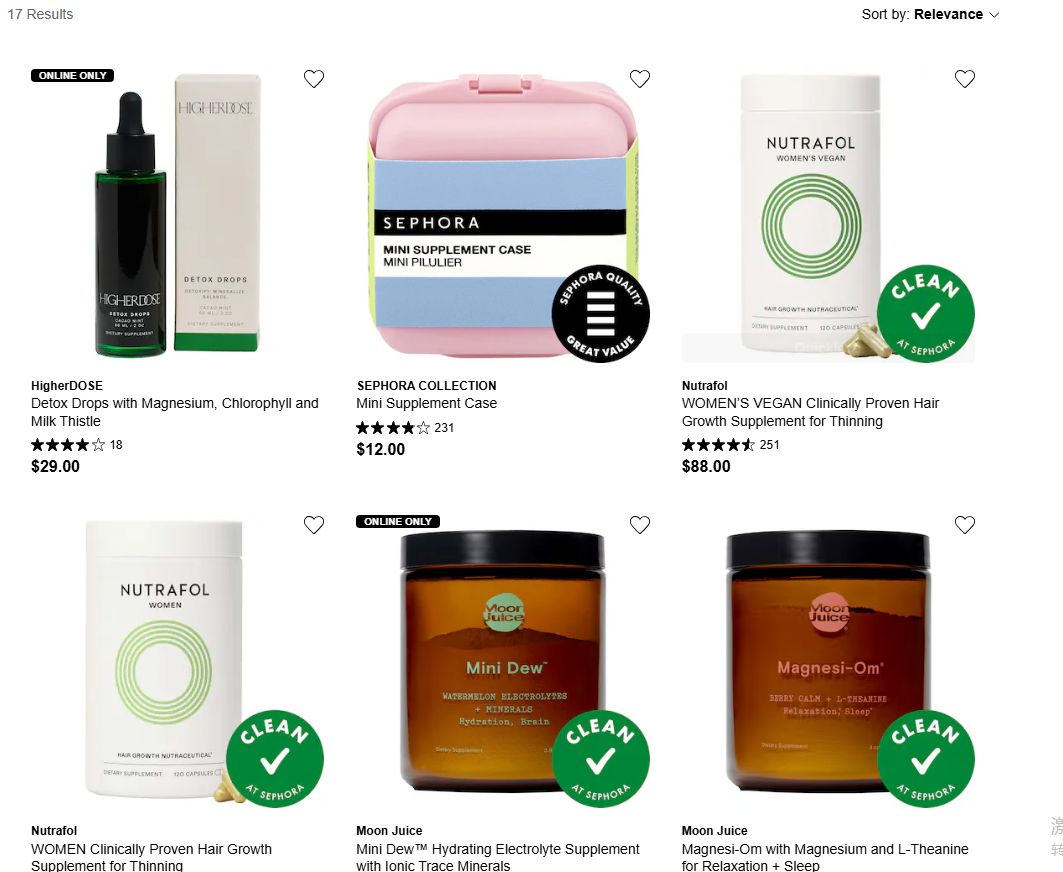Viewport: 1063px width, 872px height.
Task: Open Detox Drops with Magnesium product link
Action: pos(174,412)
